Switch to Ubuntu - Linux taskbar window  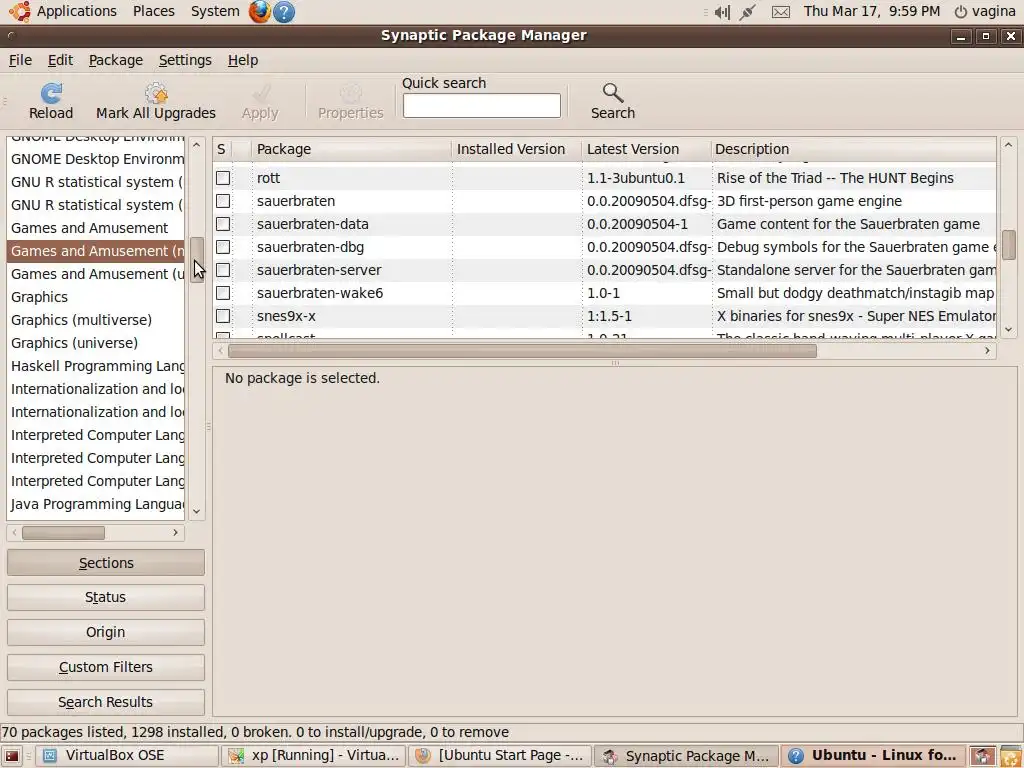point(873,756)
